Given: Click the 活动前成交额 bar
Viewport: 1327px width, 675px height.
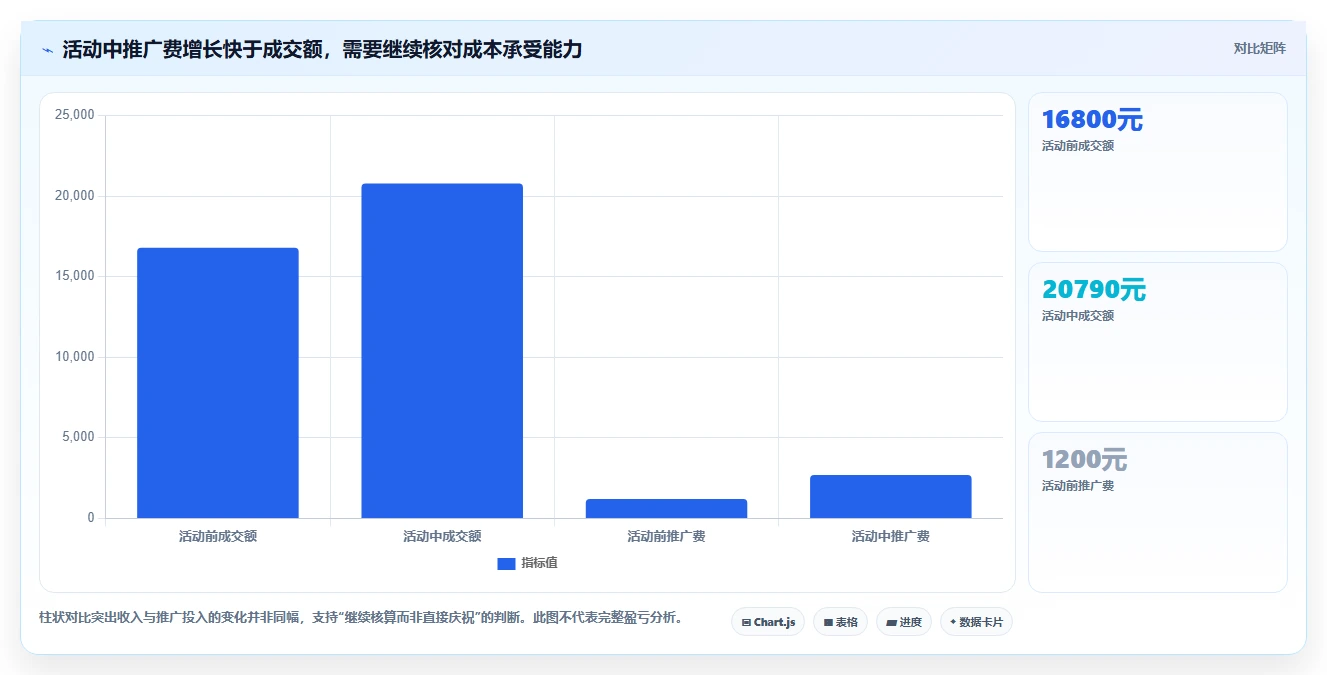Looking at the screenshot, I should pyautogui.click(x=218, y=383).
